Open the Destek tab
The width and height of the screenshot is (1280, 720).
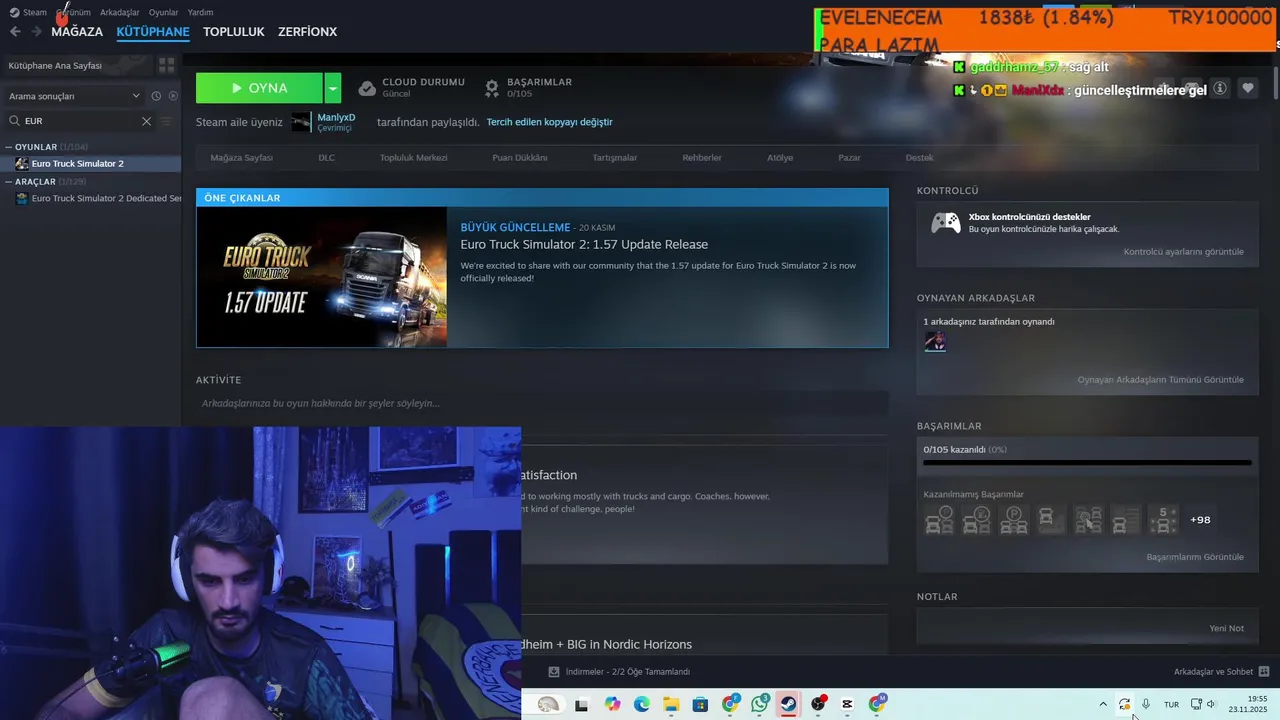point(919,158)
